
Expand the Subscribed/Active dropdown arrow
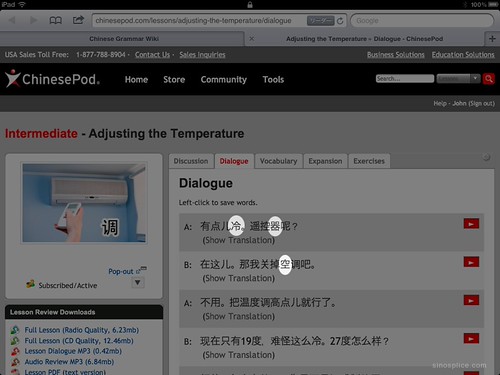click(x=137, y=283)
